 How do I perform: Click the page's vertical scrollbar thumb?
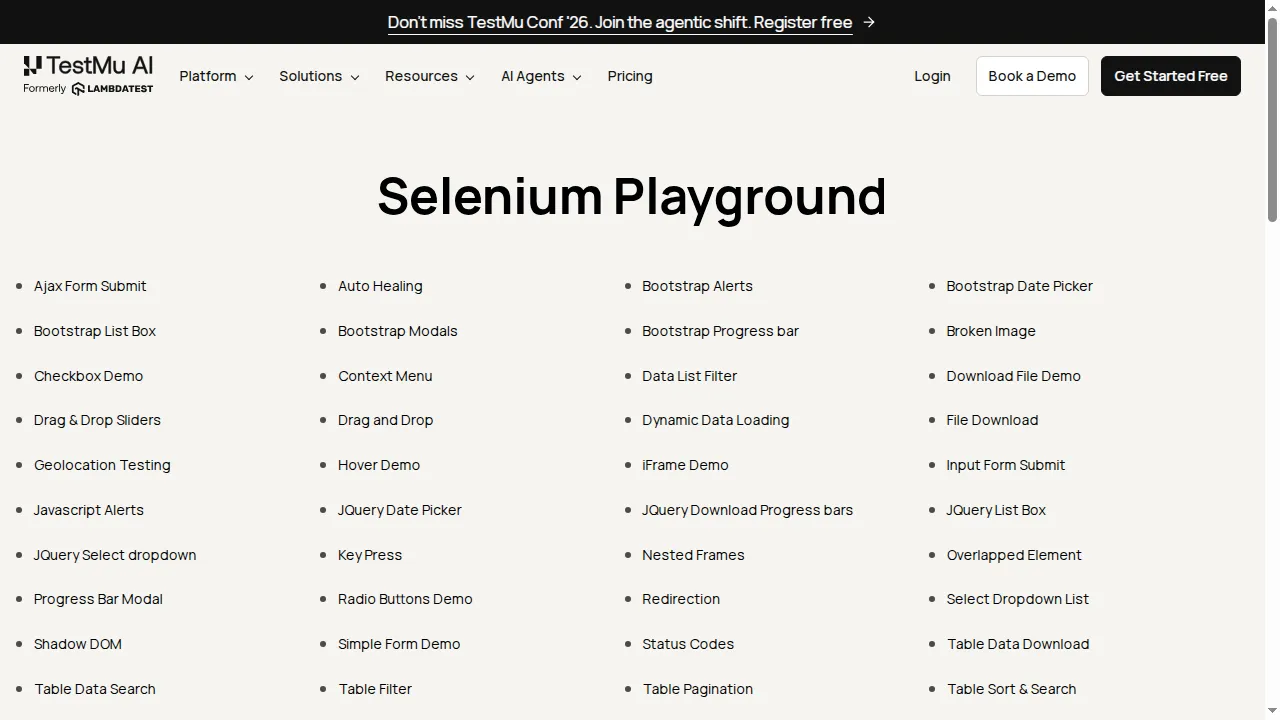coord(1272,119)
